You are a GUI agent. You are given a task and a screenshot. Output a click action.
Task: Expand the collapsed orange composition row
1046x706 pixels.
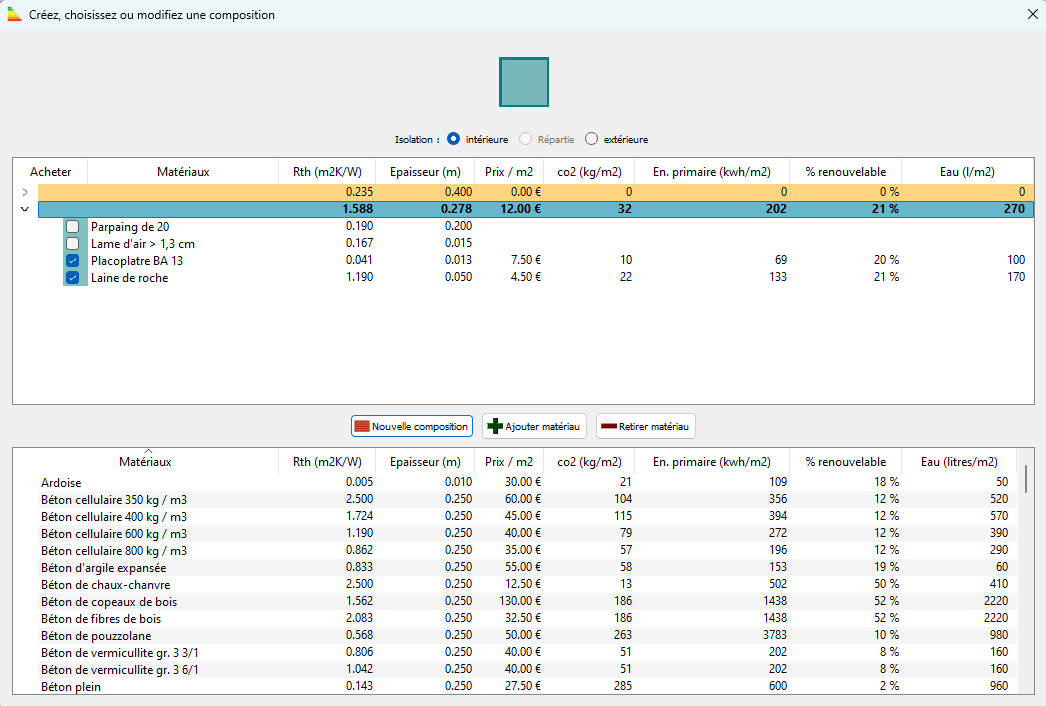click(x=24, y=191)
